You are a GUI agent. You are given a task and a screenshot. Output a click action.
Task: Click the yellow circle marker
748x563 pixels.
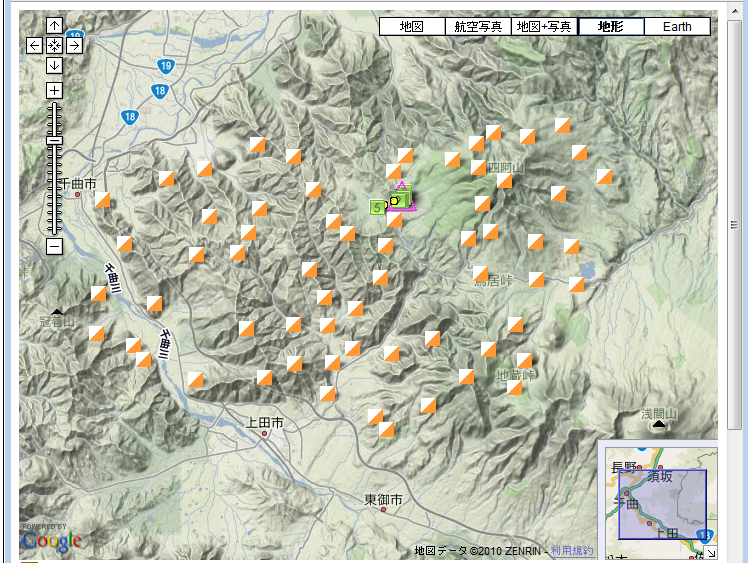pyautogui.click(x=394, y=201)
